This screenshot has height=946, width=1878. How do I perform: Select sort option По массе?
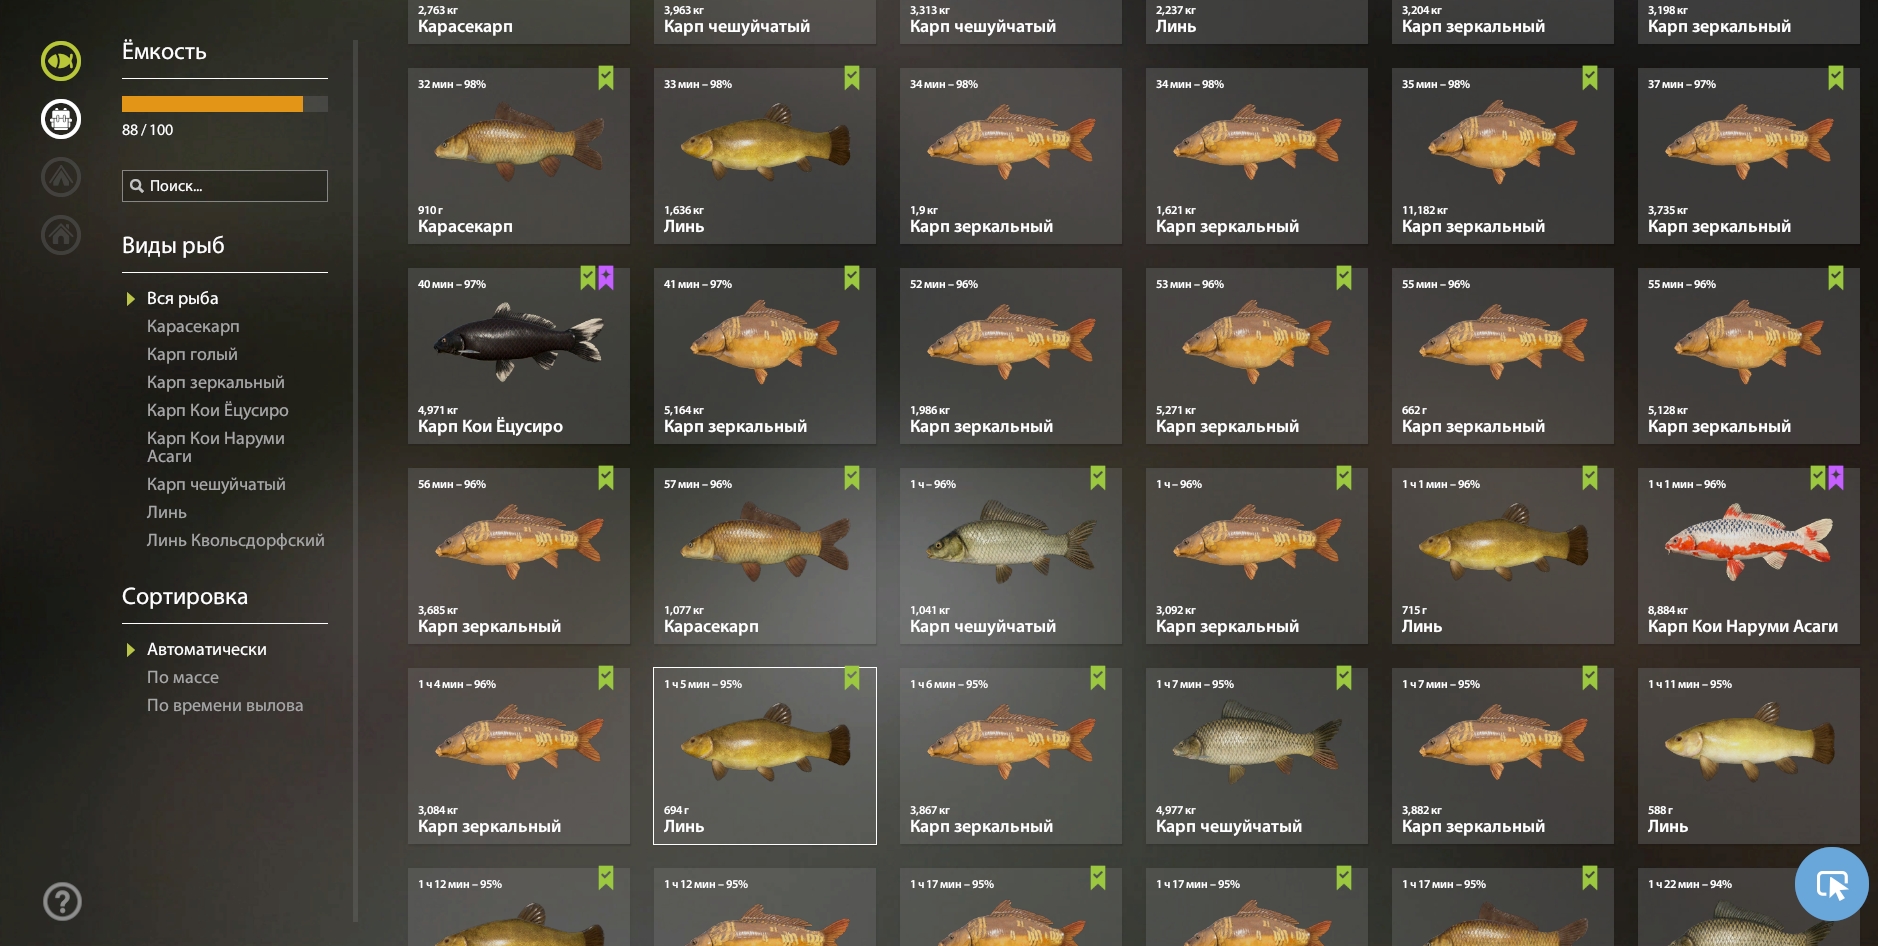point(183,677)
